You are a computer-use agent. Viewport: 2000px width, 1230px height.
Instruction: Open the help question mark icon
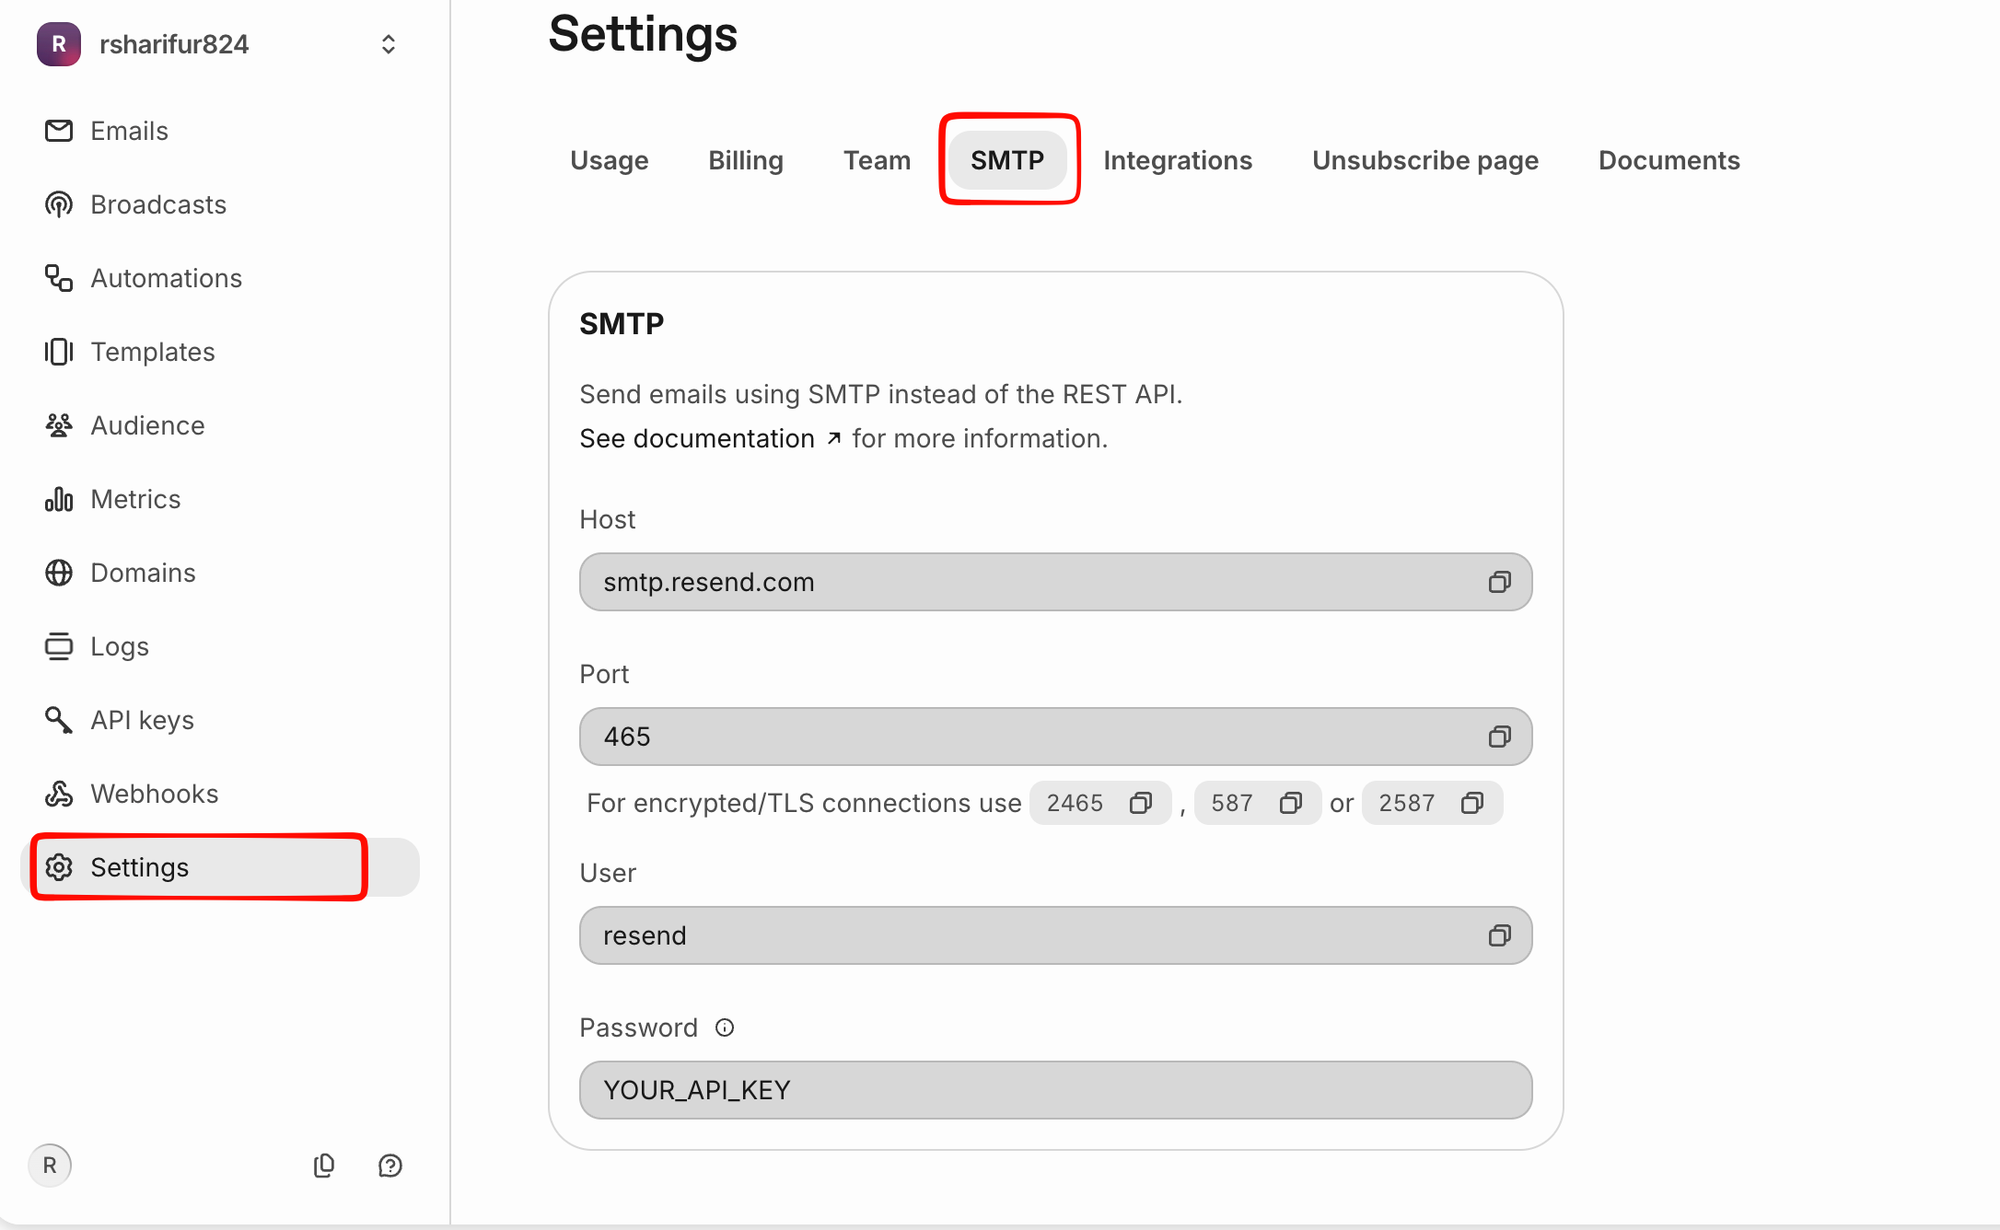[390, 1166]
